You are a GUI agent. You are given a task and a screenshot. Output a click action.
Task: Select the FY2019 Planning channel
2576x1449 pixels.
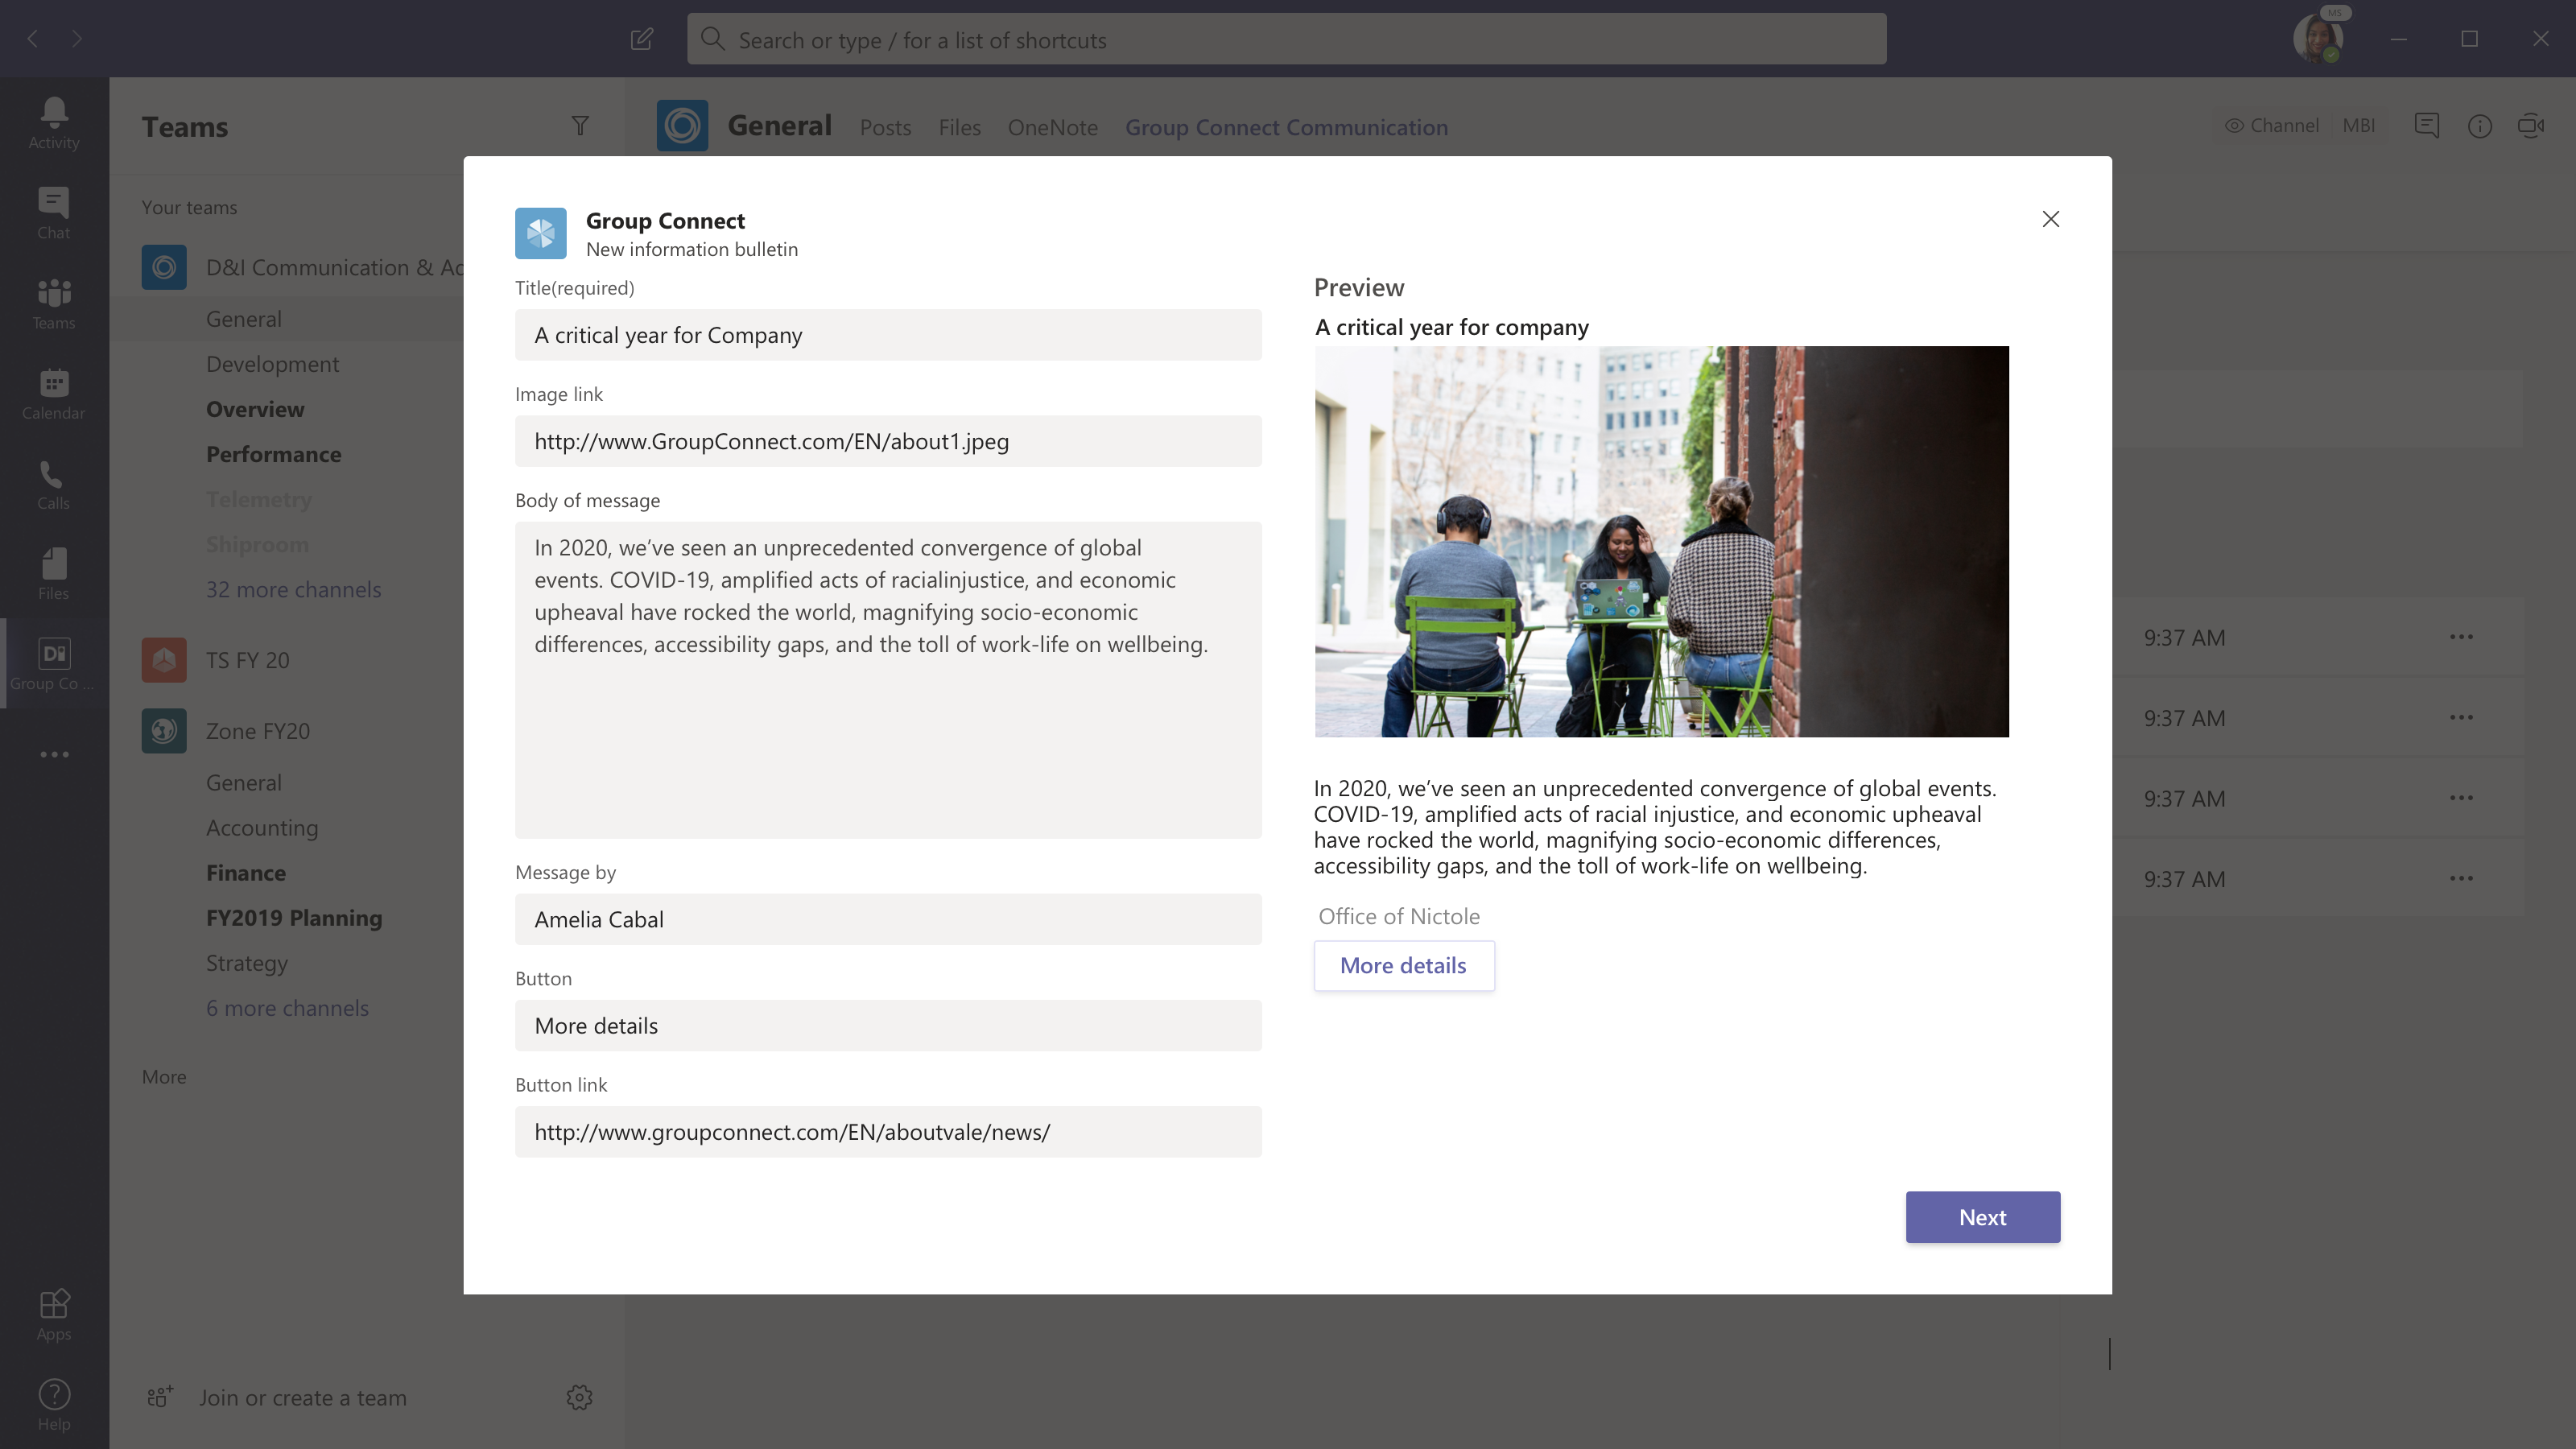294,918
